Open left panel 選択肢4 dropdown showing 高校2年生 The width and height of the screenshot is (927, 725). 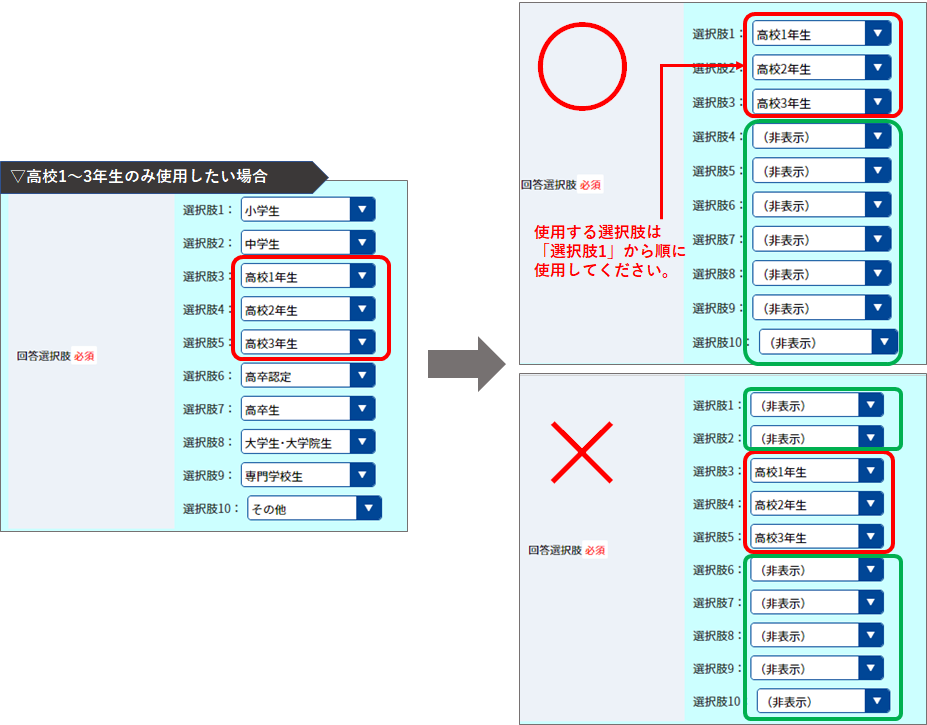[x=308, y=309]
